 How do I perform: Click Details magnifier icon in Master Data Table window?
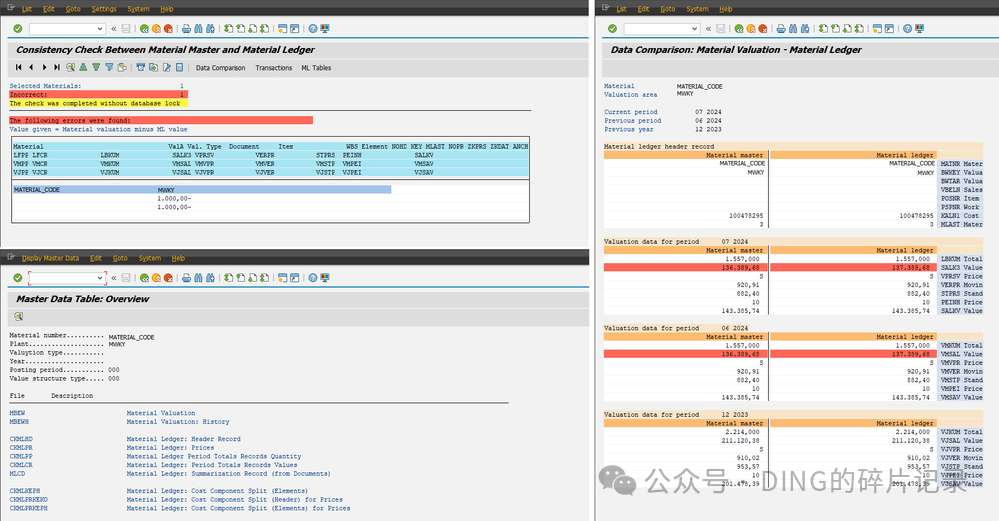click(x=18, y=317)
